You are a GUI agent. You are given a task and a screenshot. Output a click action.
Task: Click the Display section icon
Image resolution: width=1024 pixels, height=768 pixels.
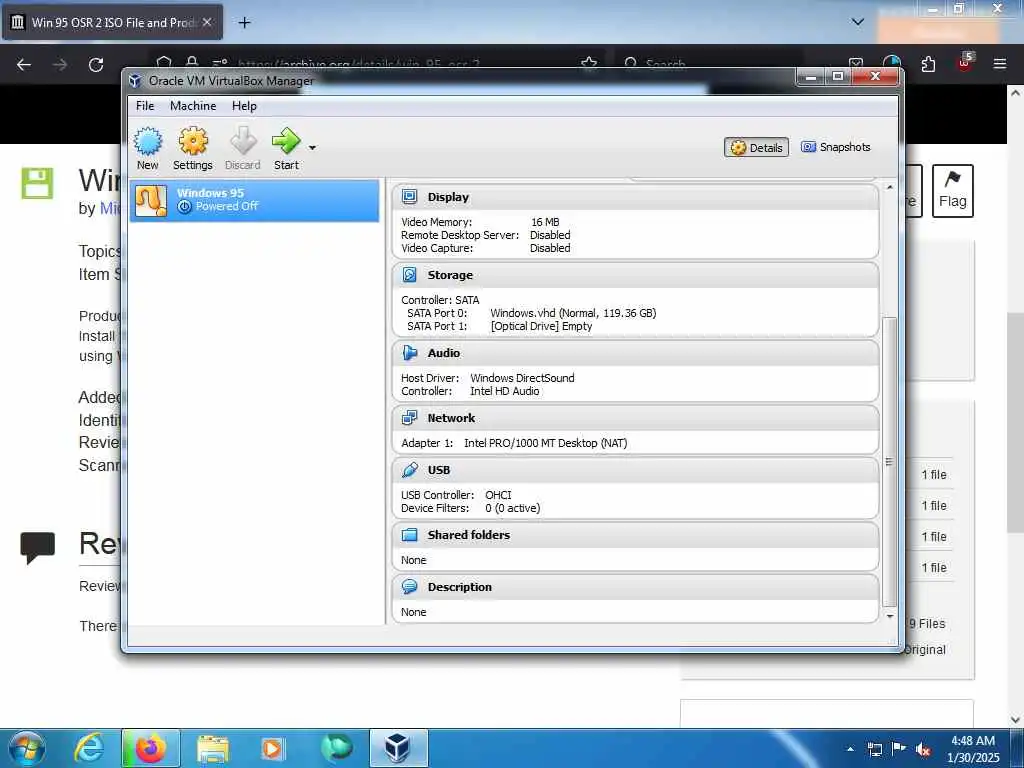click(x=409, y=197)
